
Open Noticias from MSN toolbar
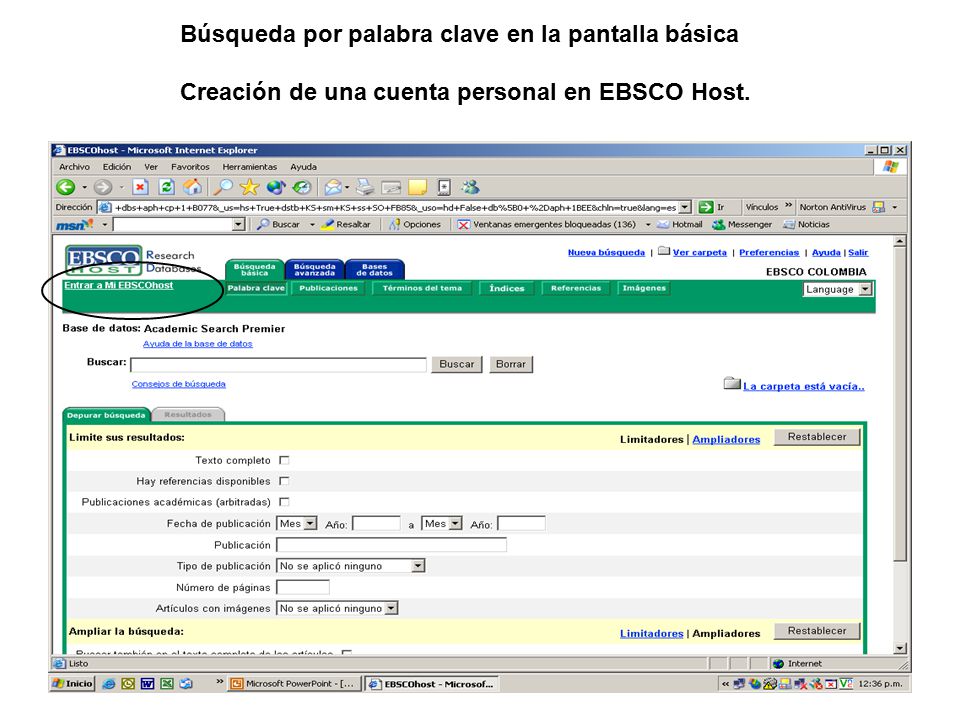click(806, 225)
